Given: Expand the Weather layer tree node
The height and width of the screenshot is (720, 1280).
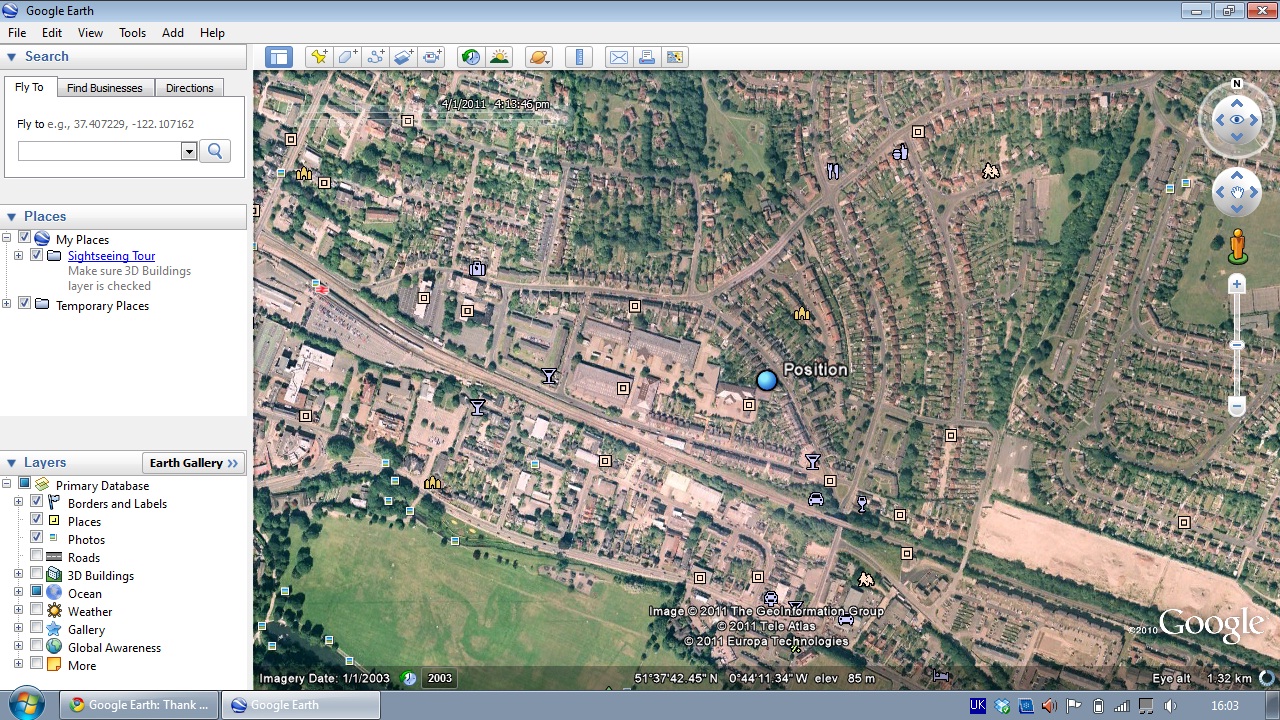Looking at the screenshot, I should tap(18, 611).
